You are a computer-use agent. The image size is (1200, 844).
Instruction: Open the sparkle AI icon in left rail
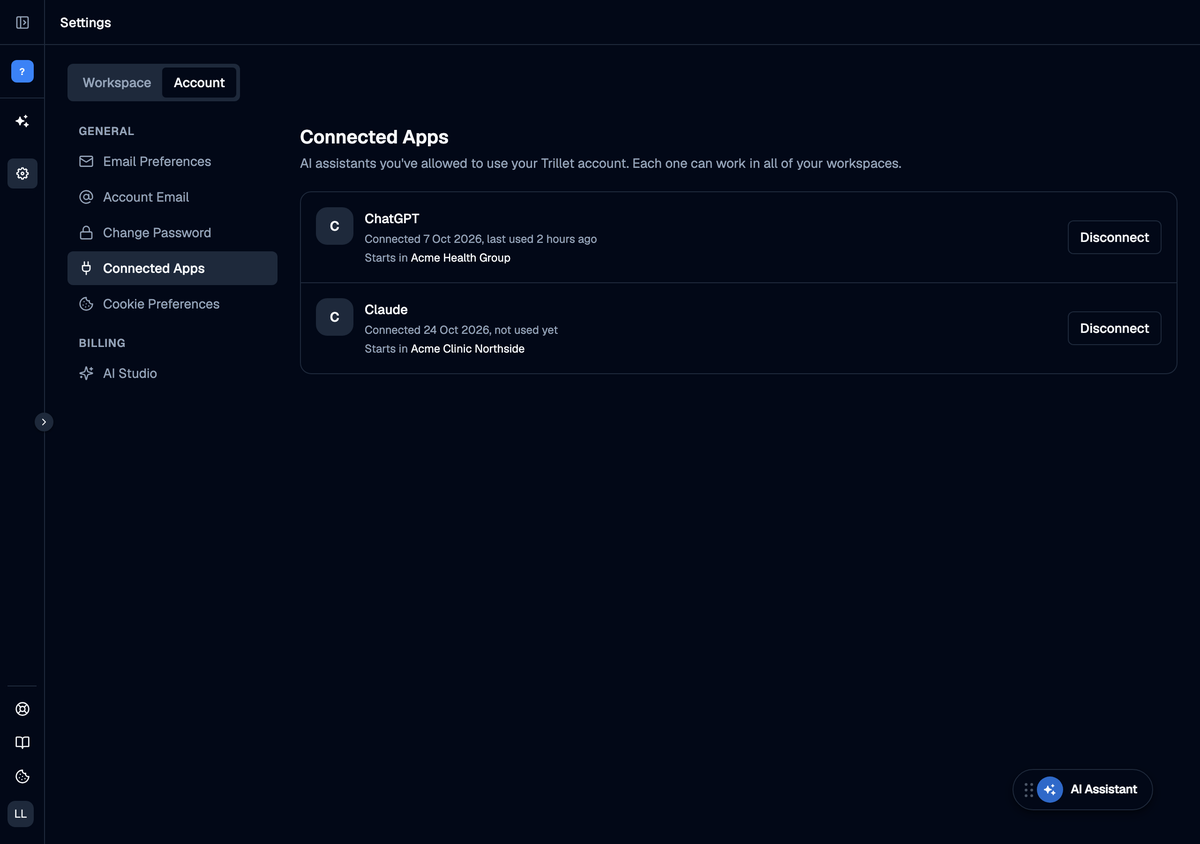22,121
